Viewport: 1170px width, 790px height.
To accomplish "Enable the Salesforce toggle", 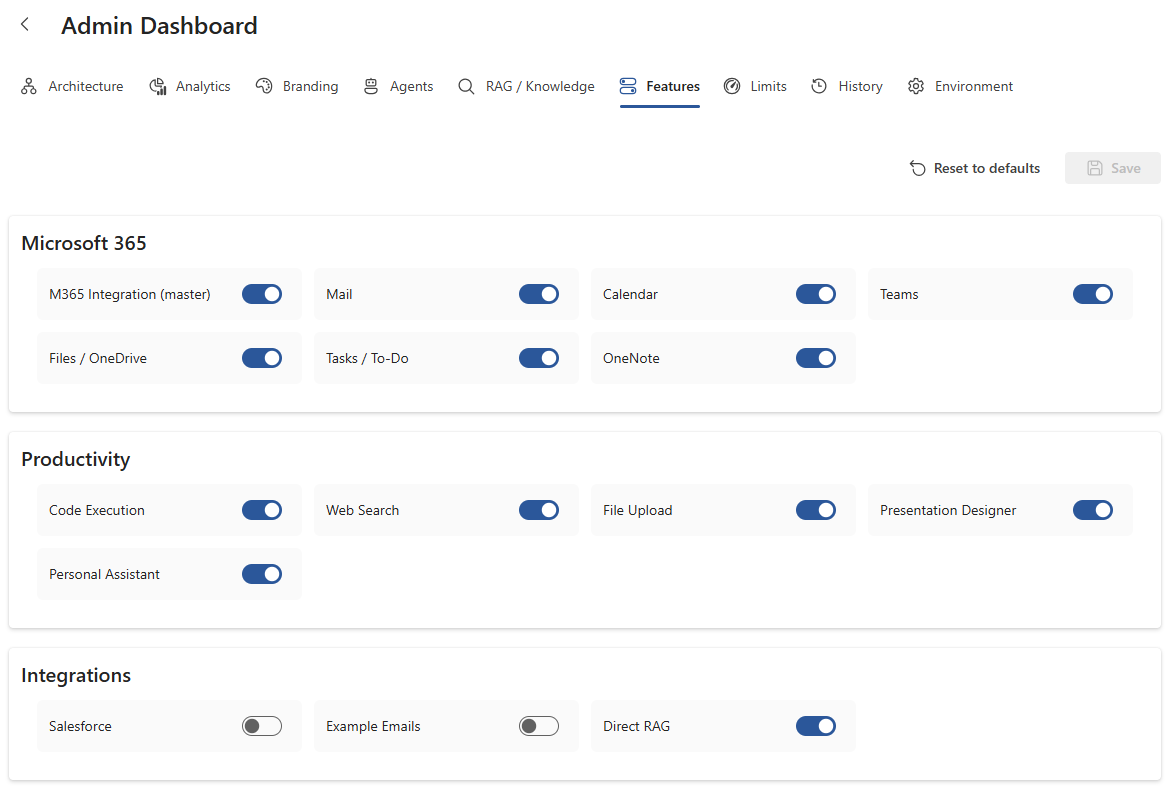I will point(262,726).
